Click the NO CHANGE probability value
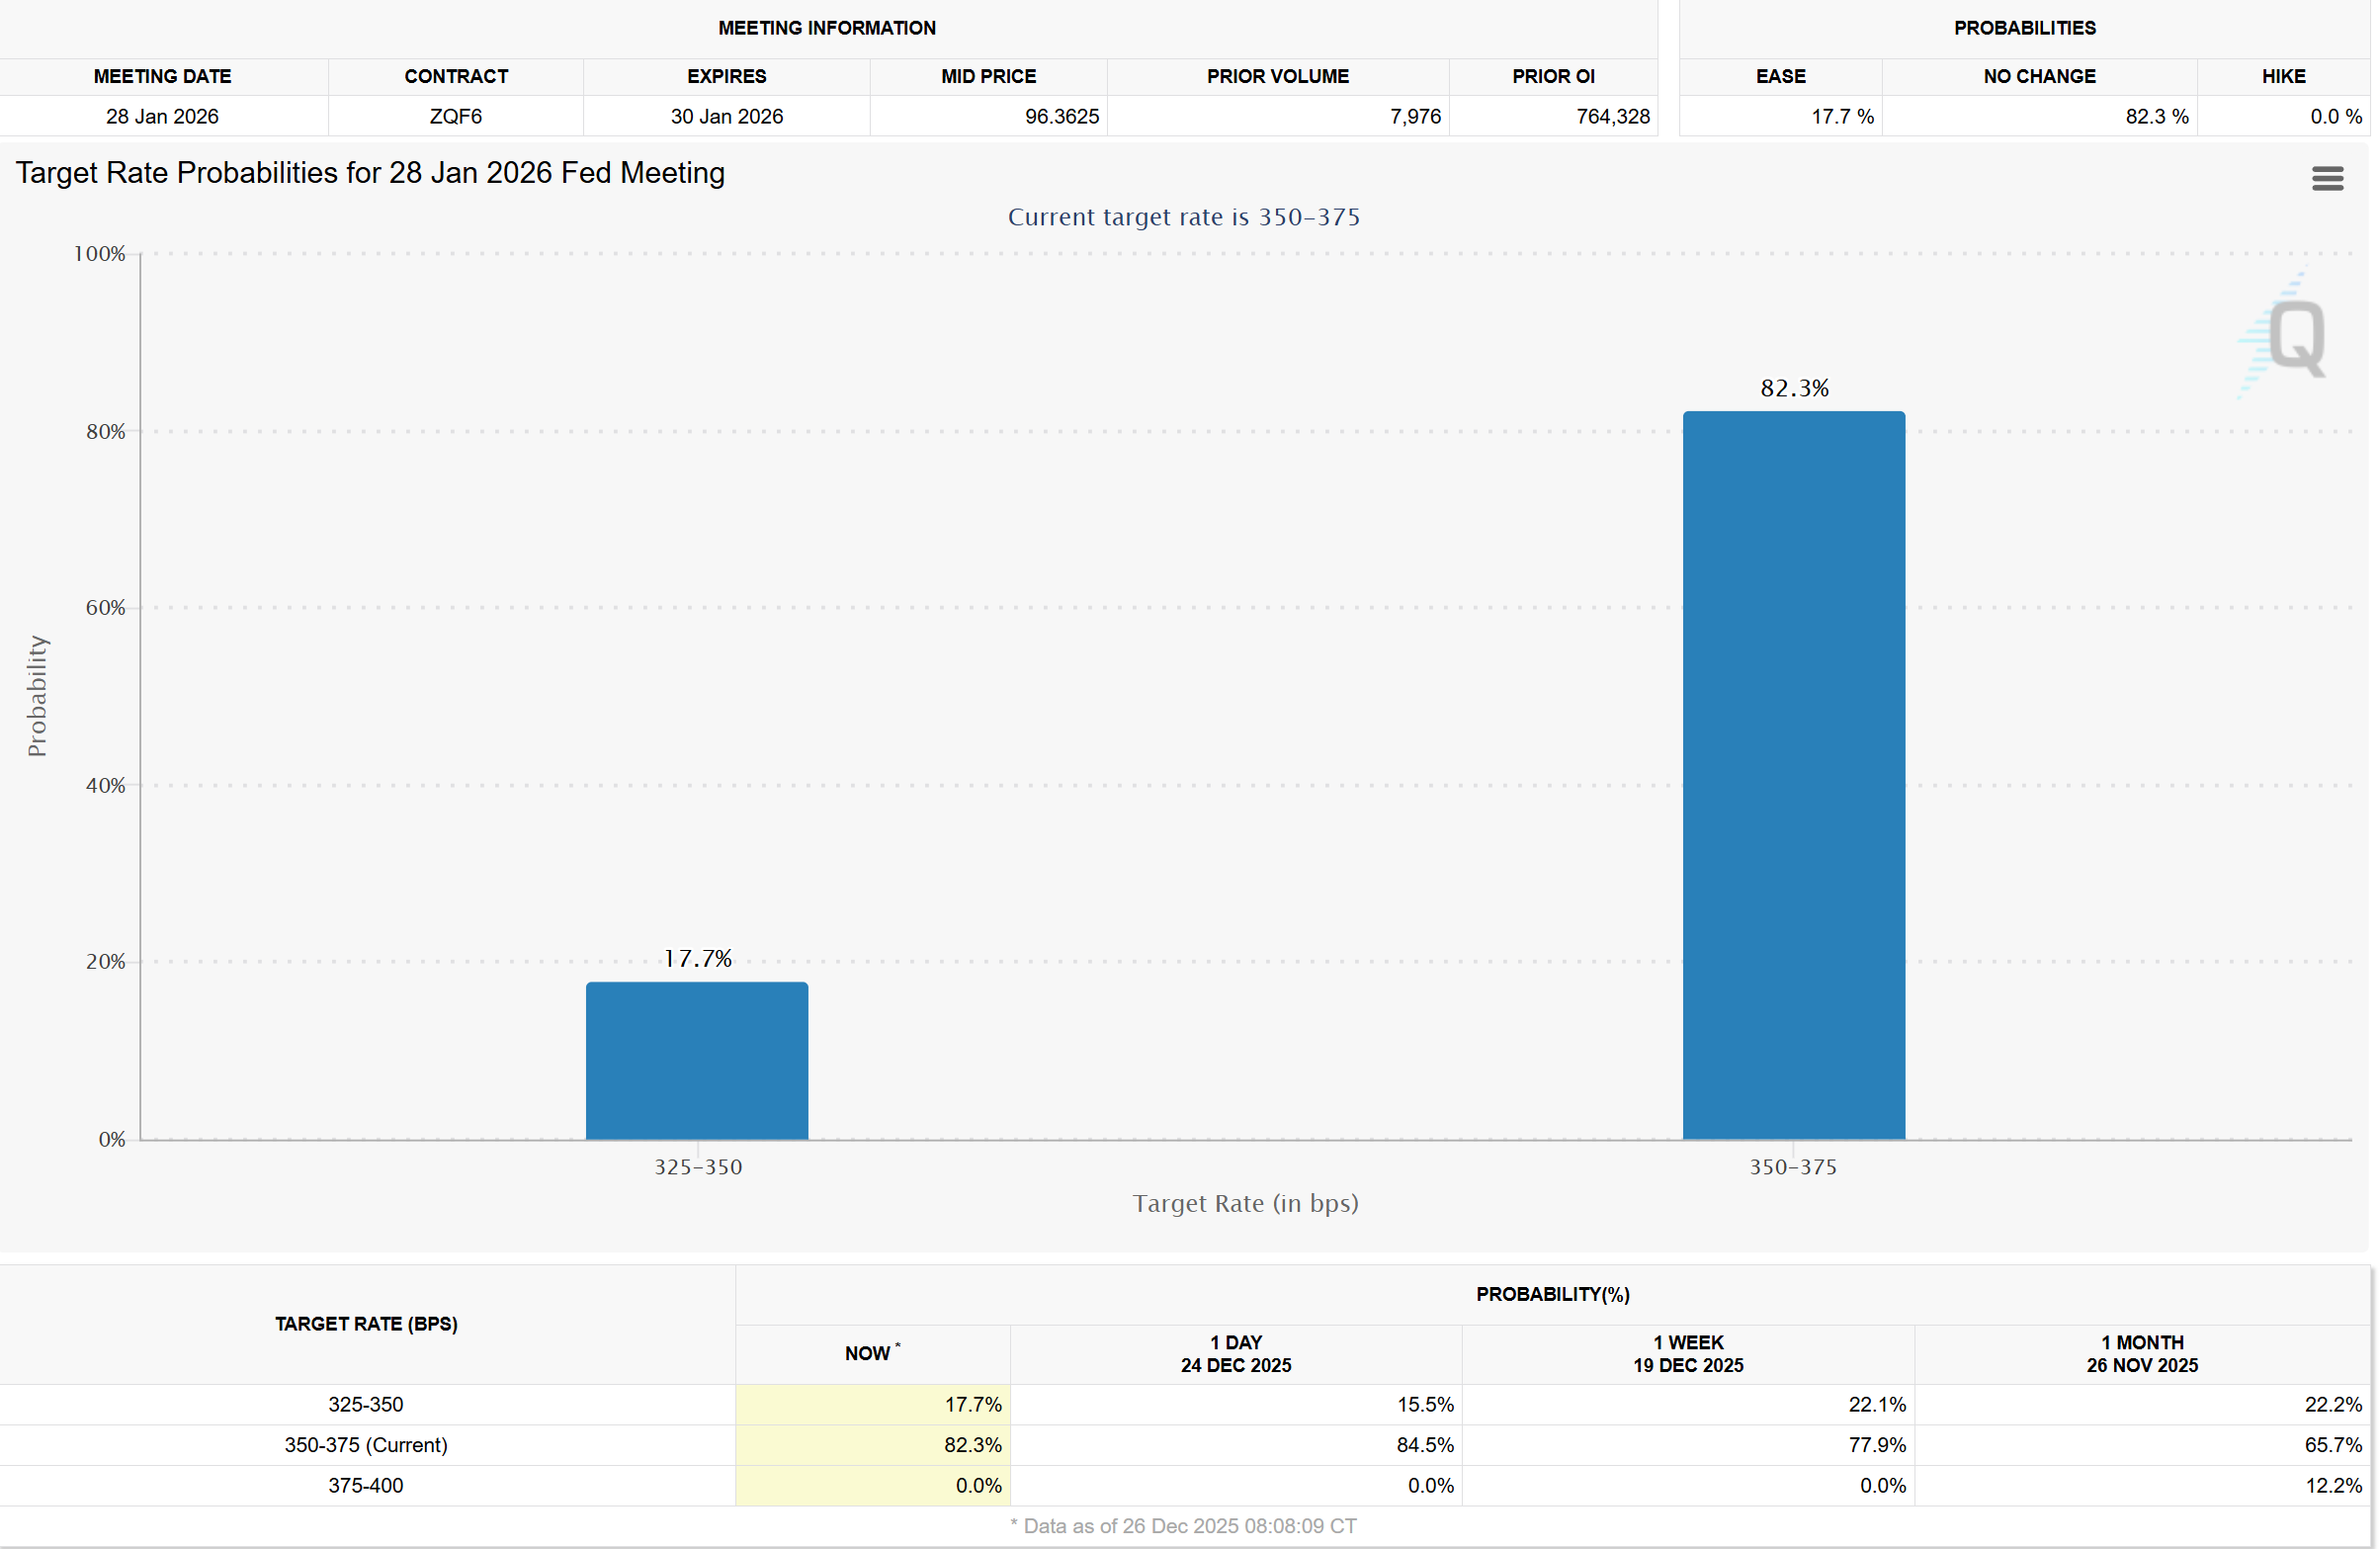Viewport: 2380px width, 1549px height. pyautogui.click(x=2156, y=116)
